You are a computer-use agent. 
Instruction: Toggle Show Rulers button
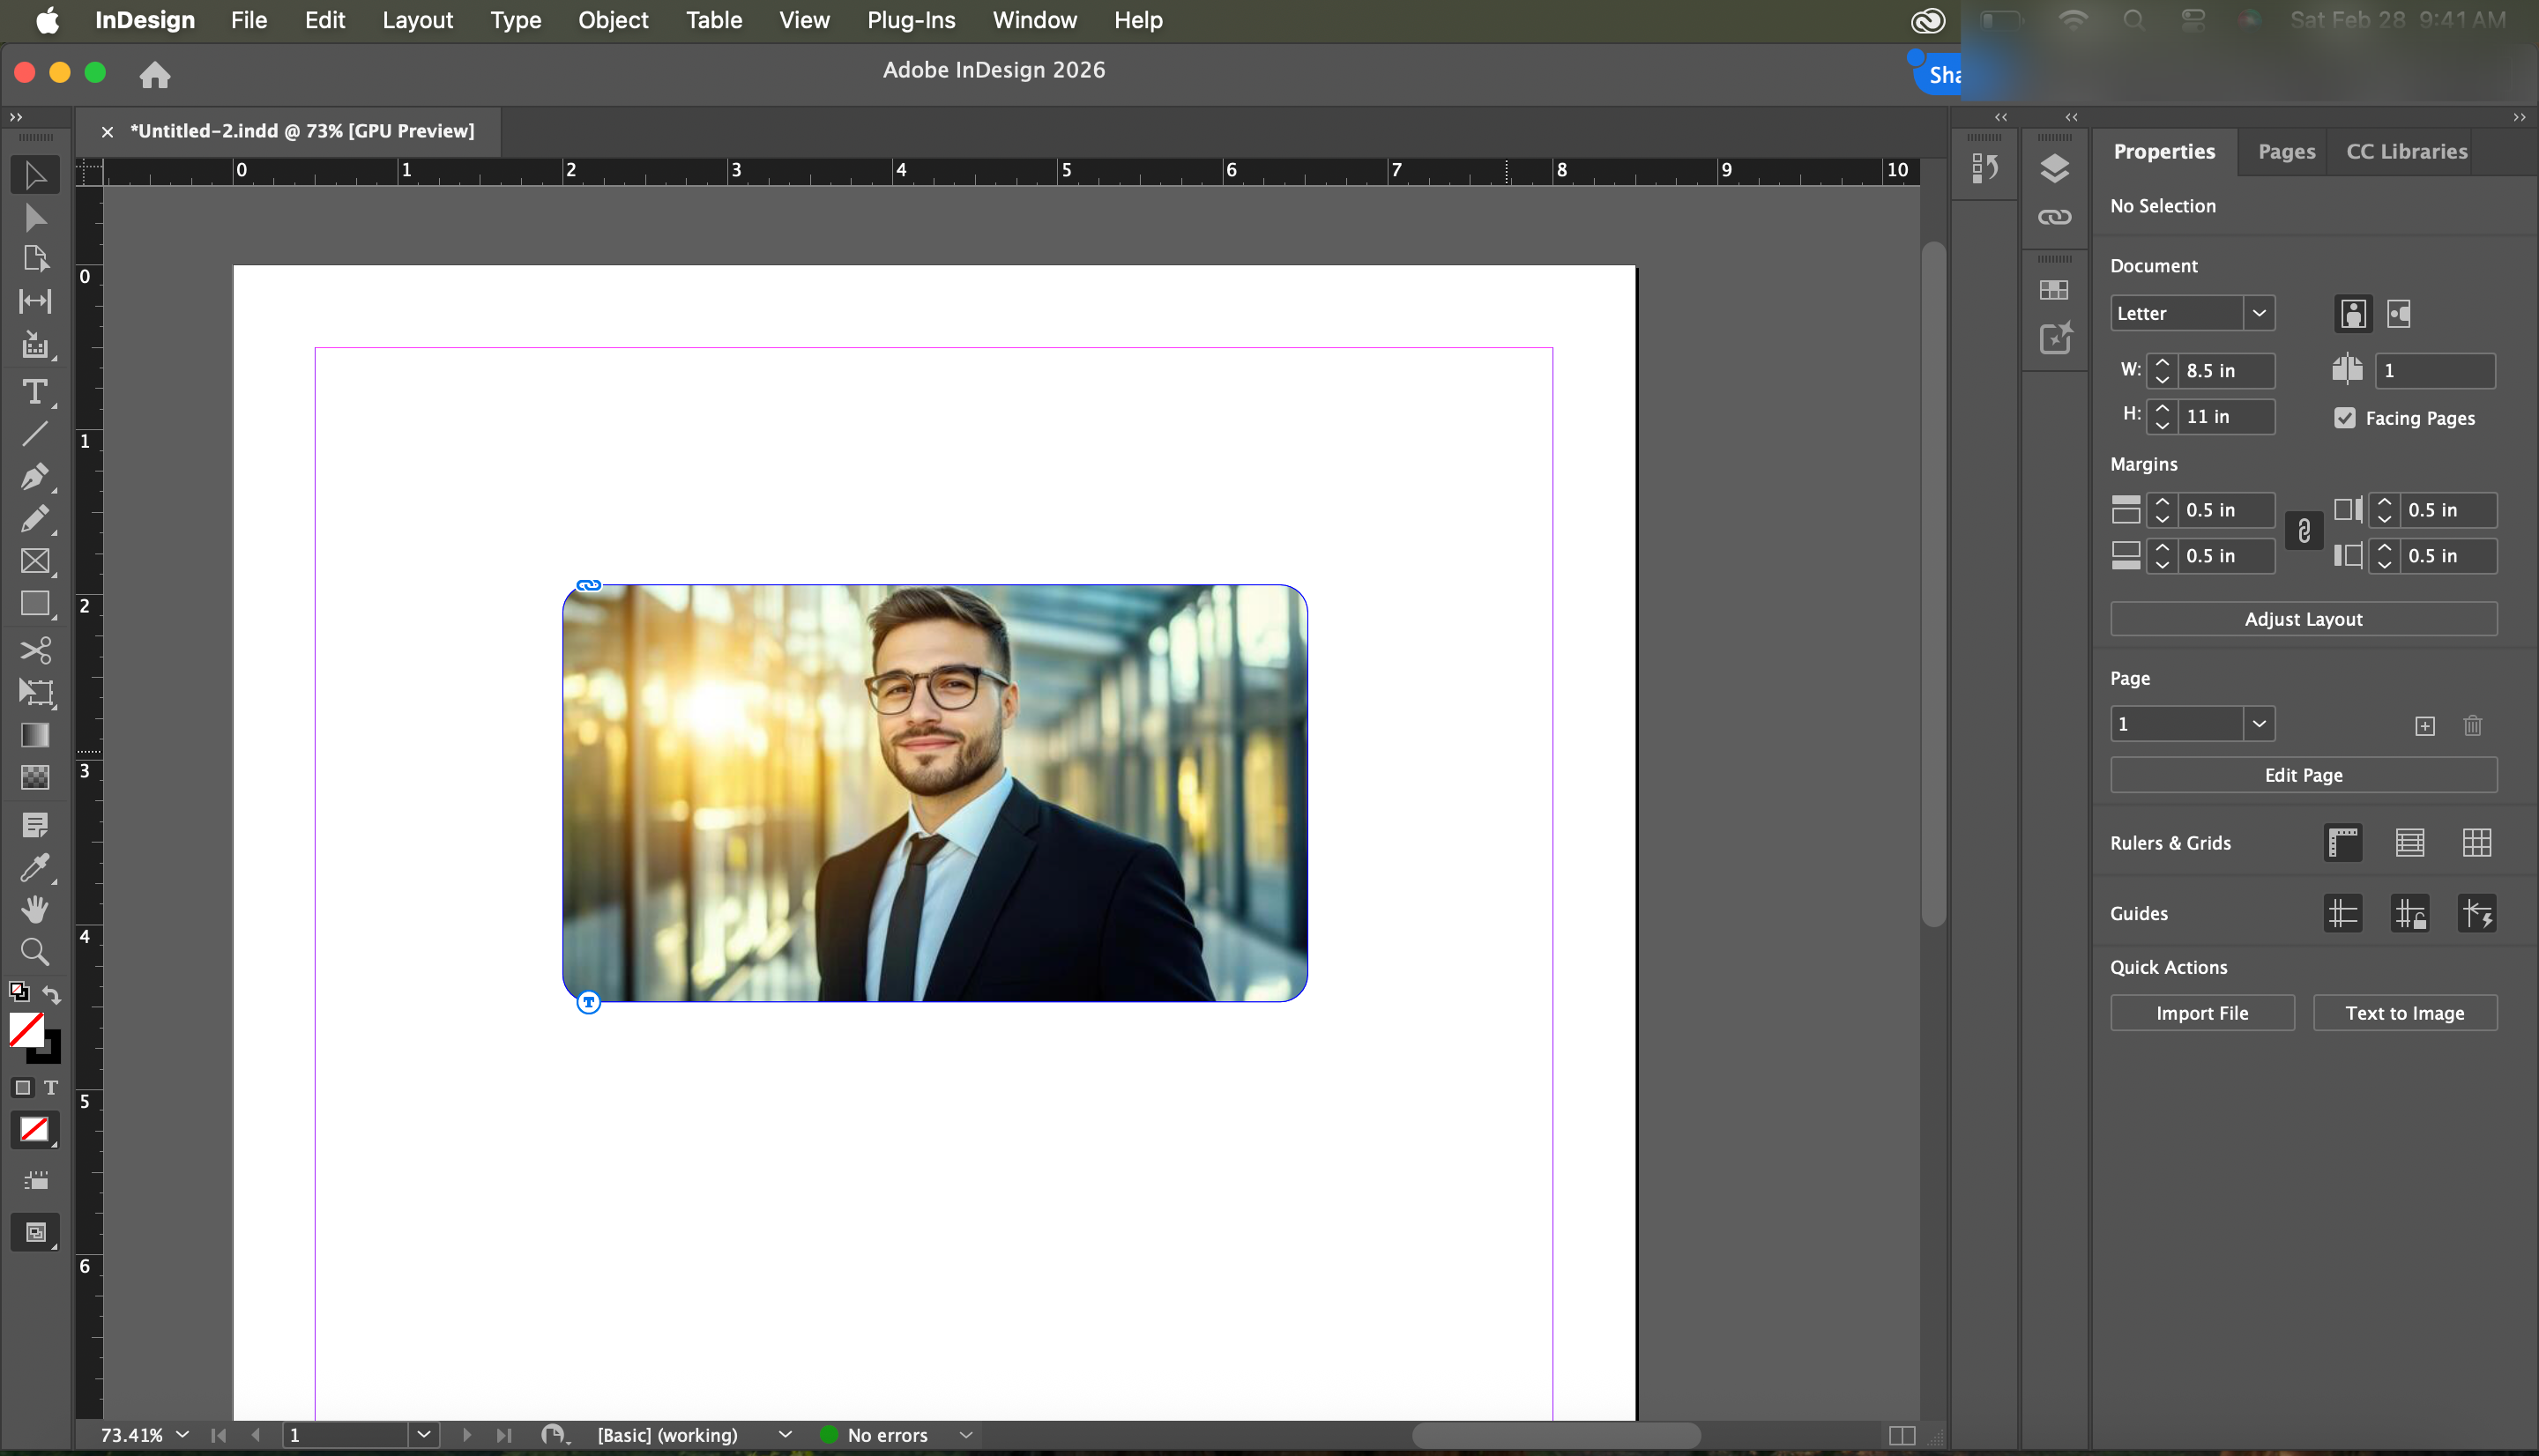(2343, 843)
